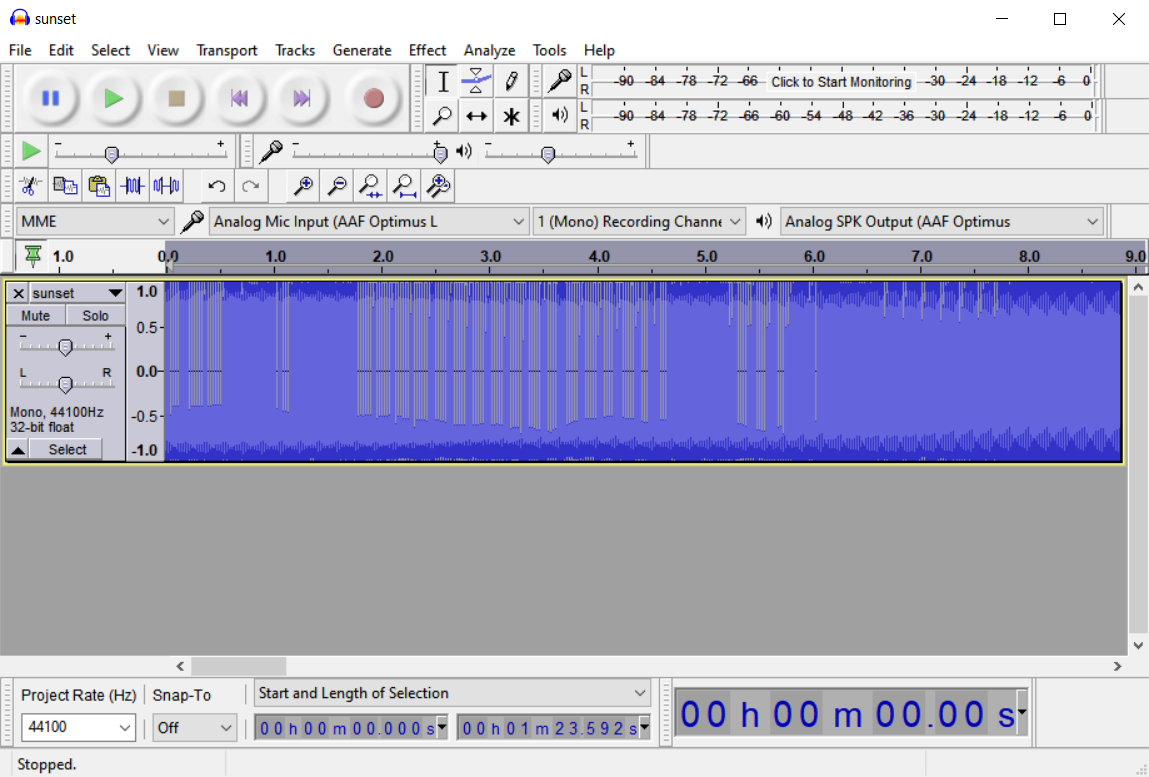
Task: Open the Analog SPK Output device dropdown
Action: (x=942, y=221)
